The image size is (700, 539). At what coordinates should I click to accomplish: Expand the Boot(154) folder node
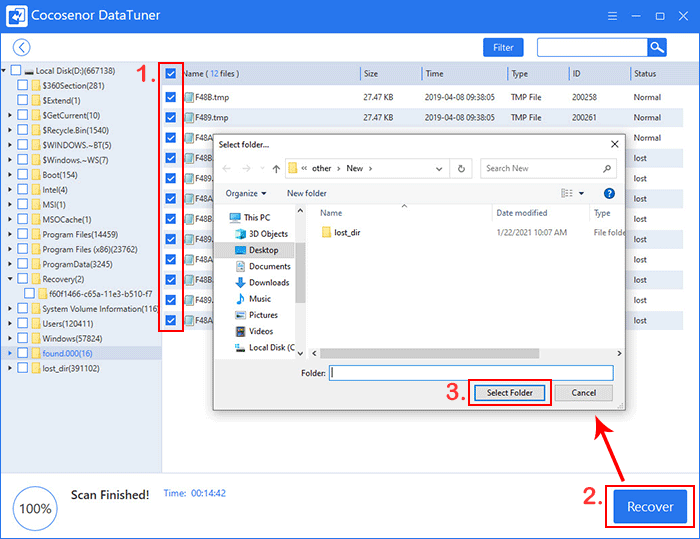[x=10, y=175]
